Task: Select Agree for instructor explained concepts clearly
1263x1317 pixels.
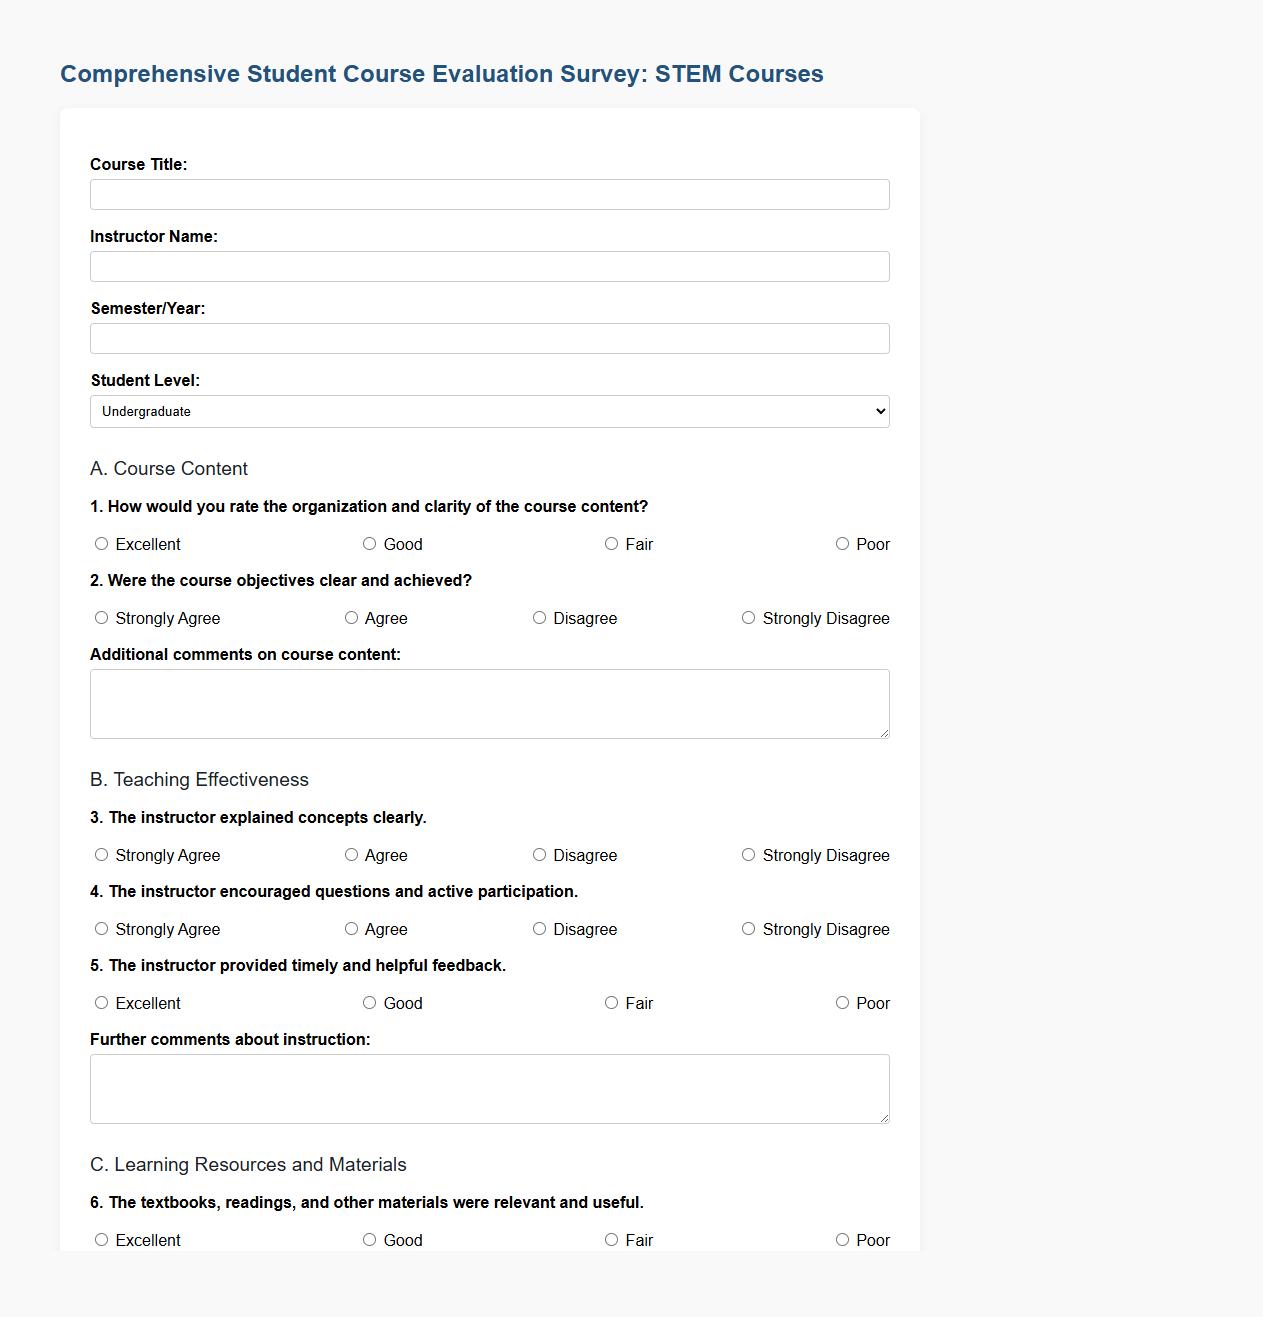Action: pyautogui.click(x=351, y=854)
